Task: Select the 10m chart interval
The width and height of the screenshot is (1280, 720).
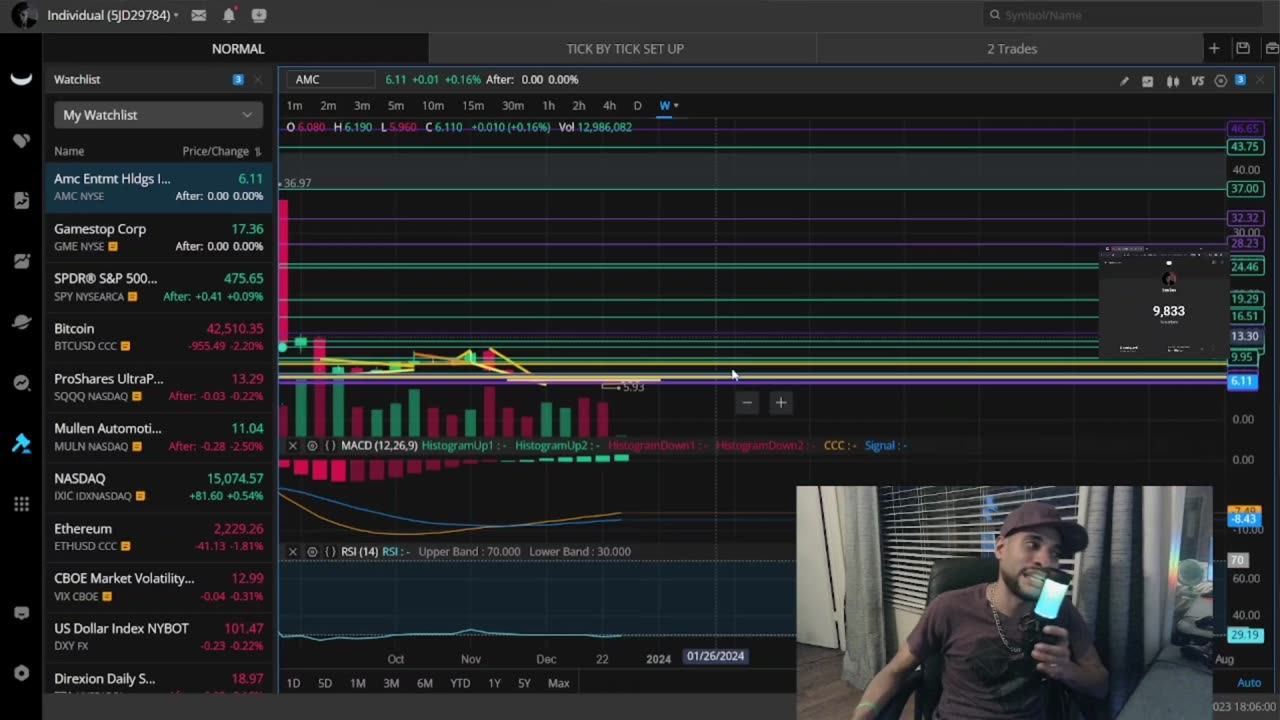Action: tap(433, 106)
